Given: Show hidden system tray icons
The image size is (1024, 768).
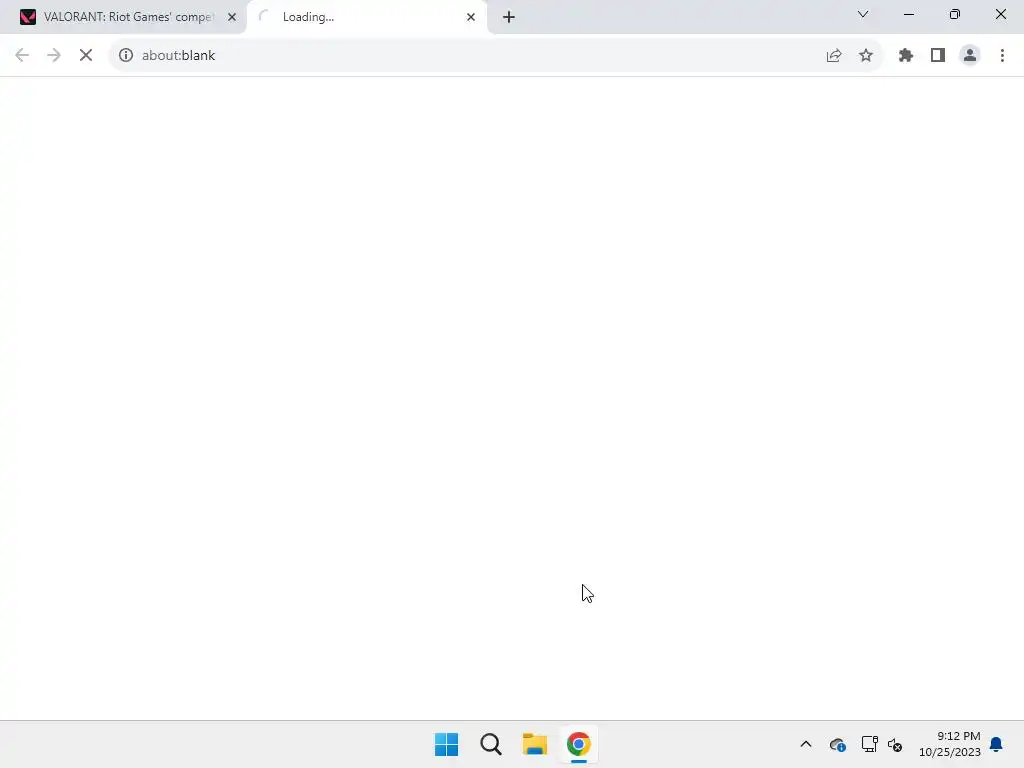Looking at the screenshot, I should [806, 744].
